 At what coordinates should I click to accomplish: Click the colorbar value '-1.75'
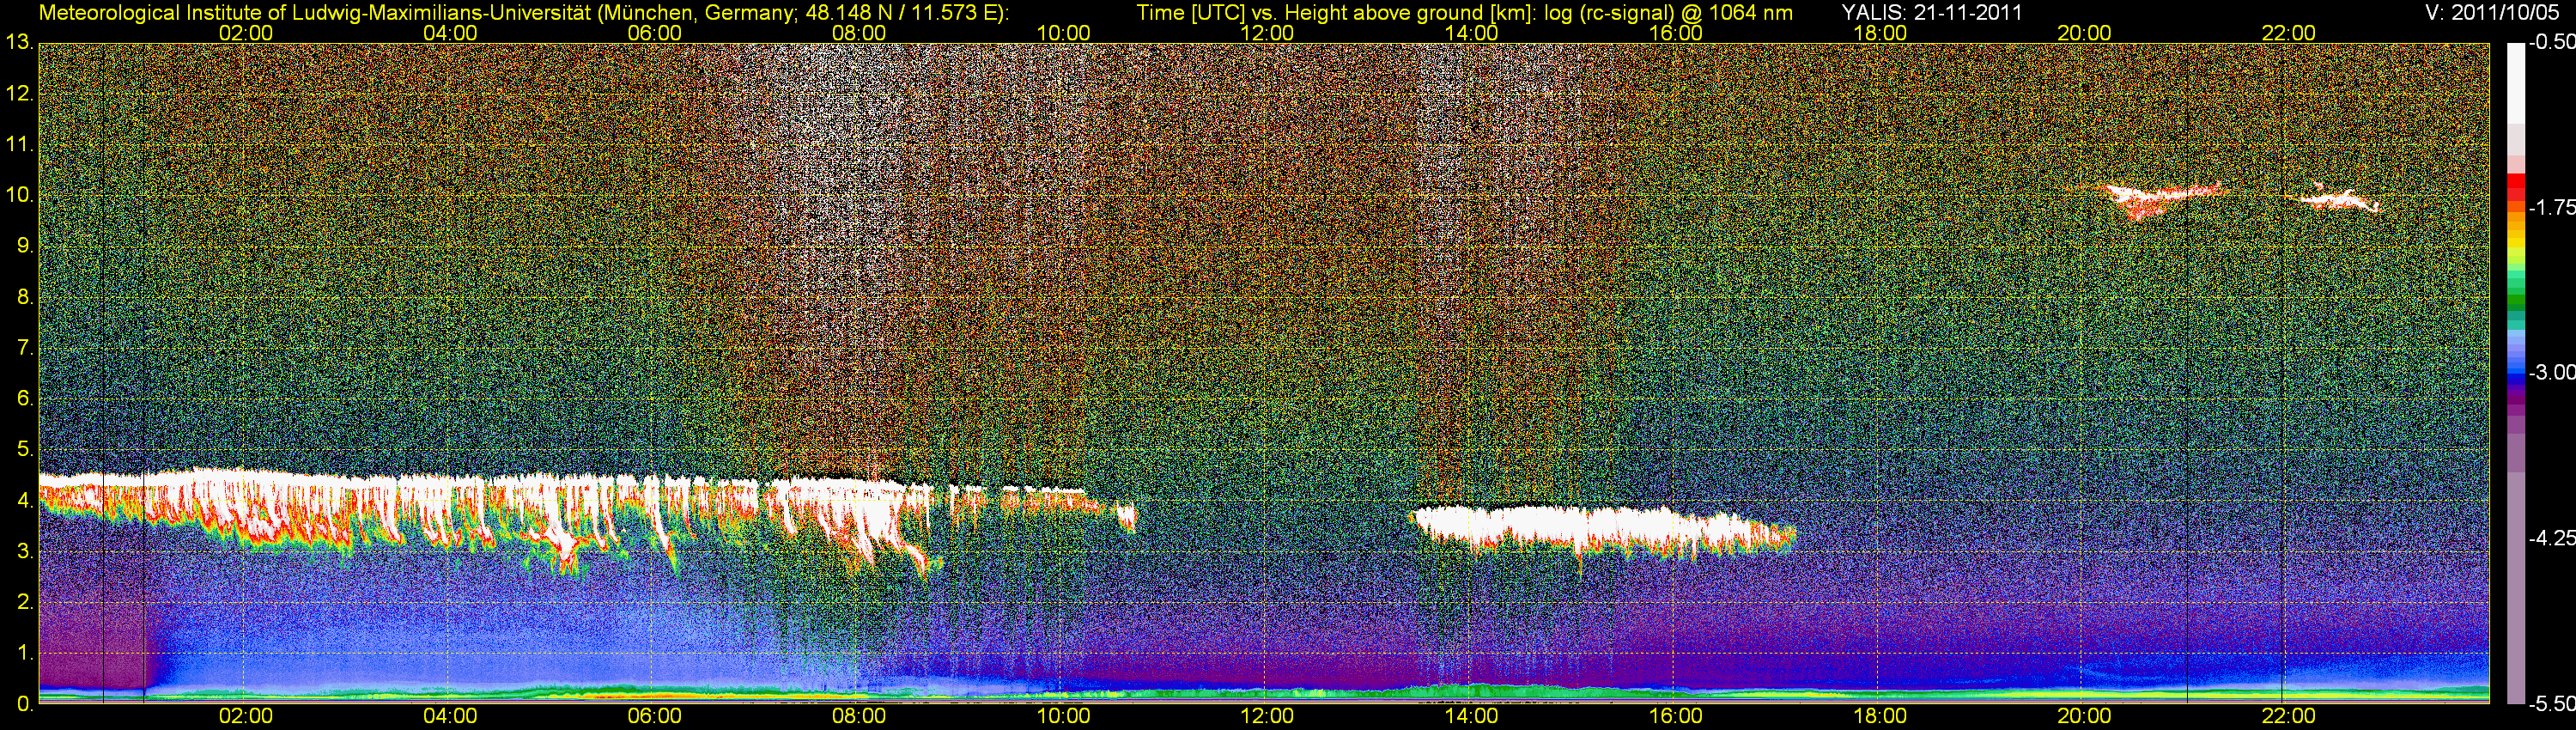(2552, 207)
